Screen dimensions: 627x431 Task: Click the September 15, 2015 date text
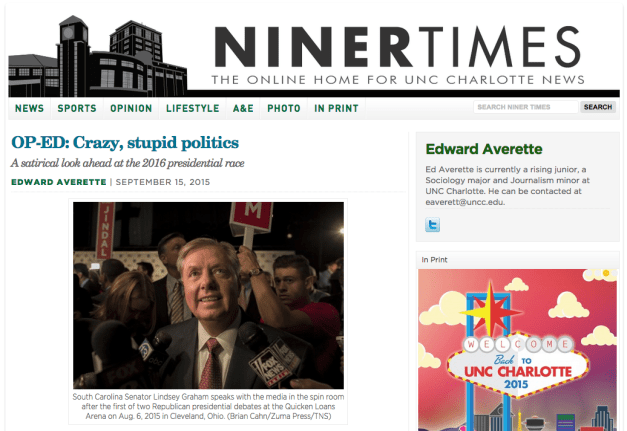tap(163, 182)
